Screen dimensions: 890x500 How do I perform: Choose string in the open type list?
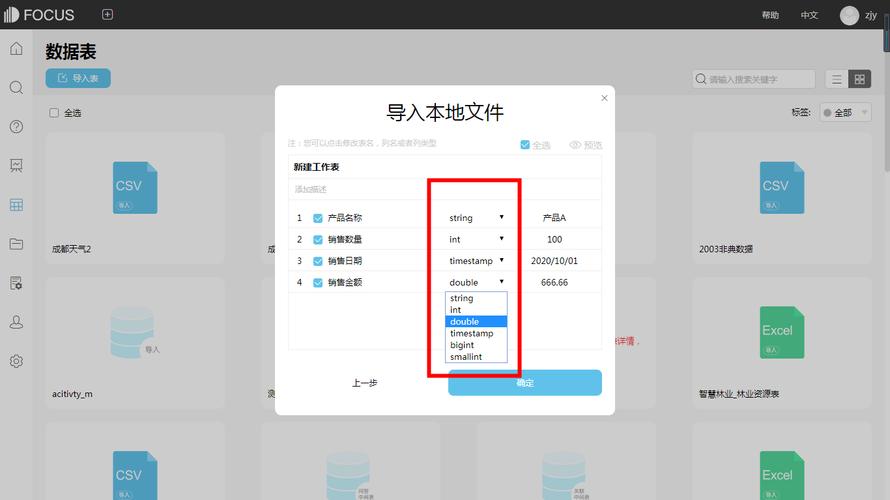tap(476, 298)
